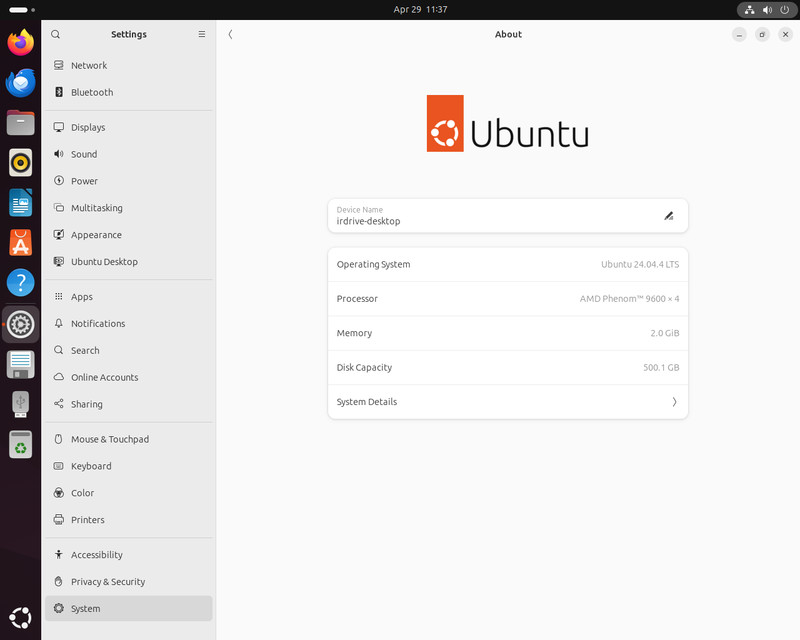Image resolution: width=800 pixels, height=640 pixels.
Task: Click the Device Name field irdrive-desktop
Action: click(508, 216)
